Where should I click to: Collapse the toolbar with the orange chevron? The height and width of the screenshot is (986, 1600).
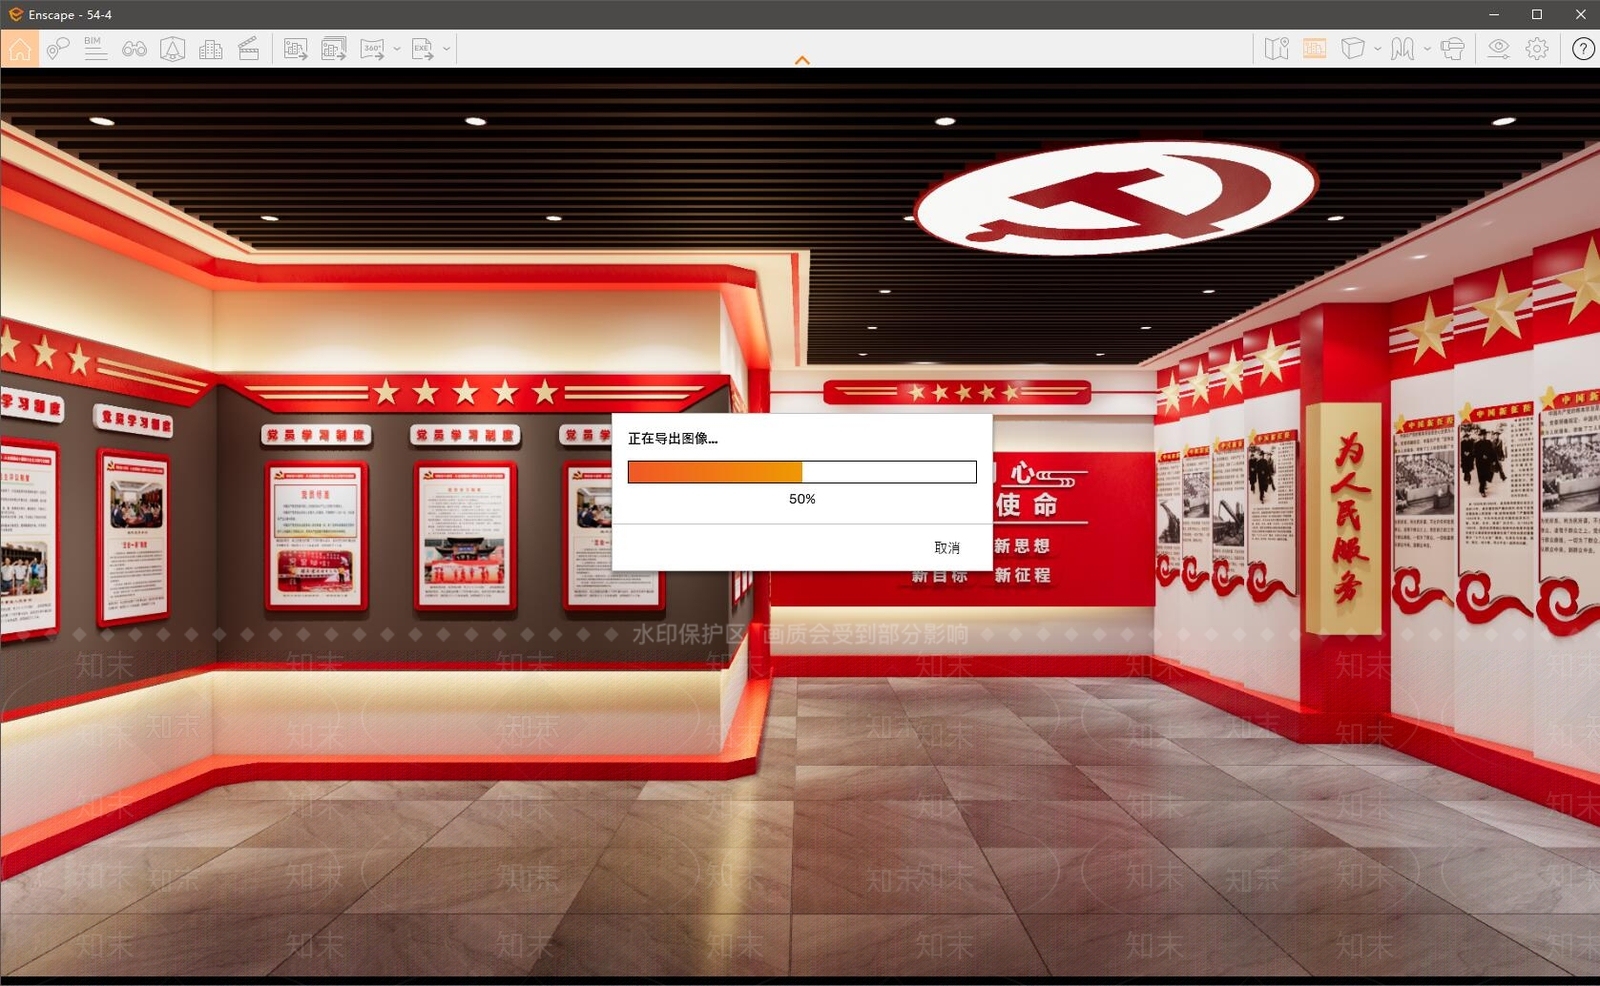802,61
